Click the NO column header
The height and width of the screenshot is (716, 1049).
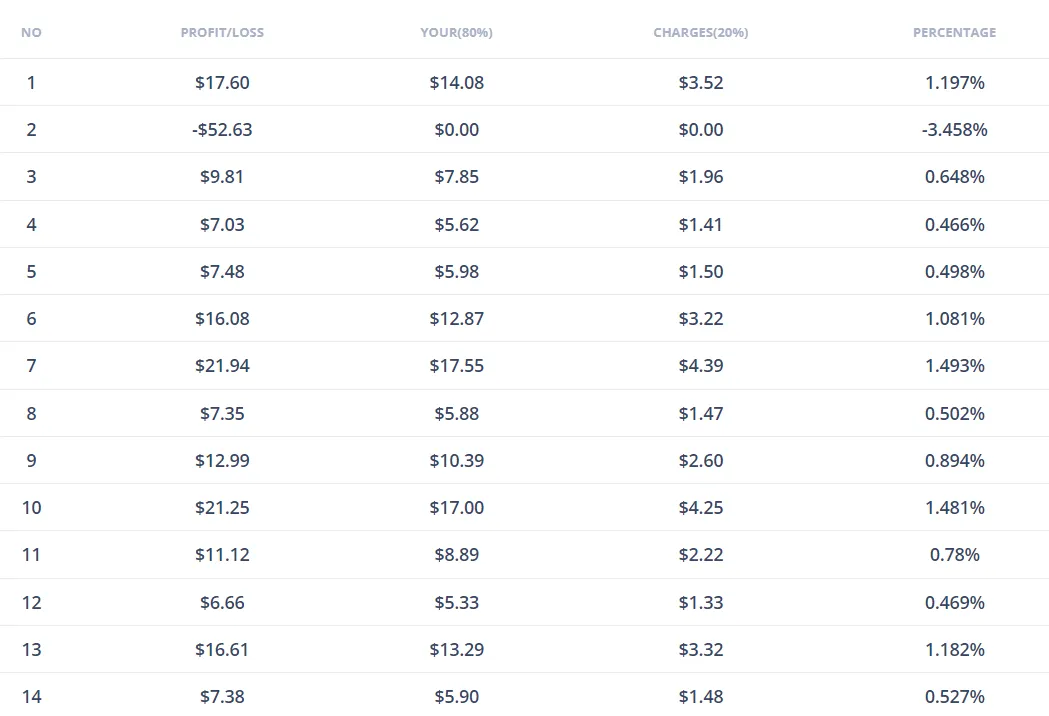(31, 32)
